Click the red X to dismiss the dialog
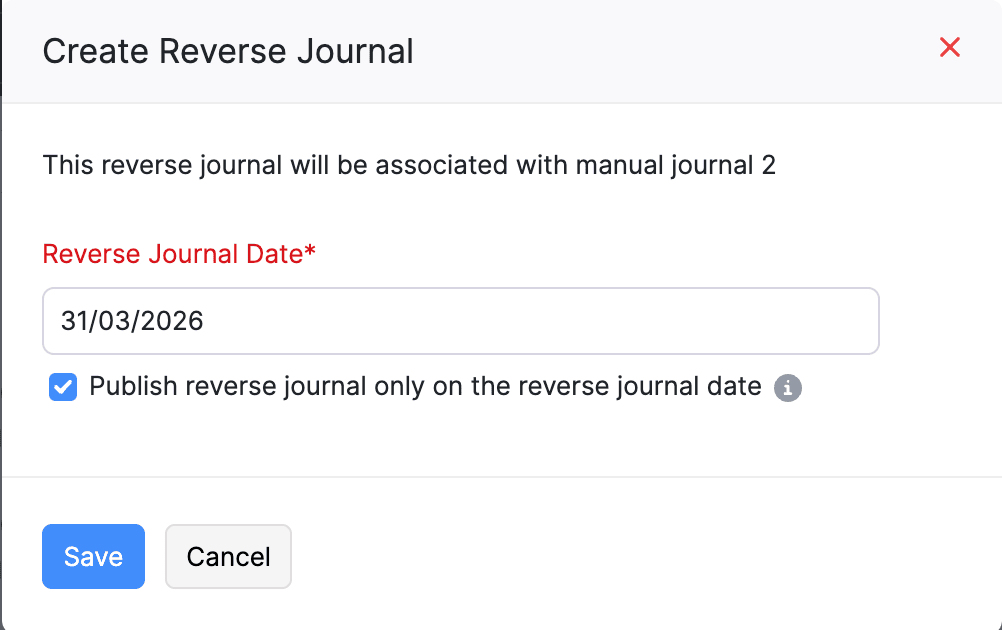The width and height of the screenshot is (1002, 630). click(948, 47)
